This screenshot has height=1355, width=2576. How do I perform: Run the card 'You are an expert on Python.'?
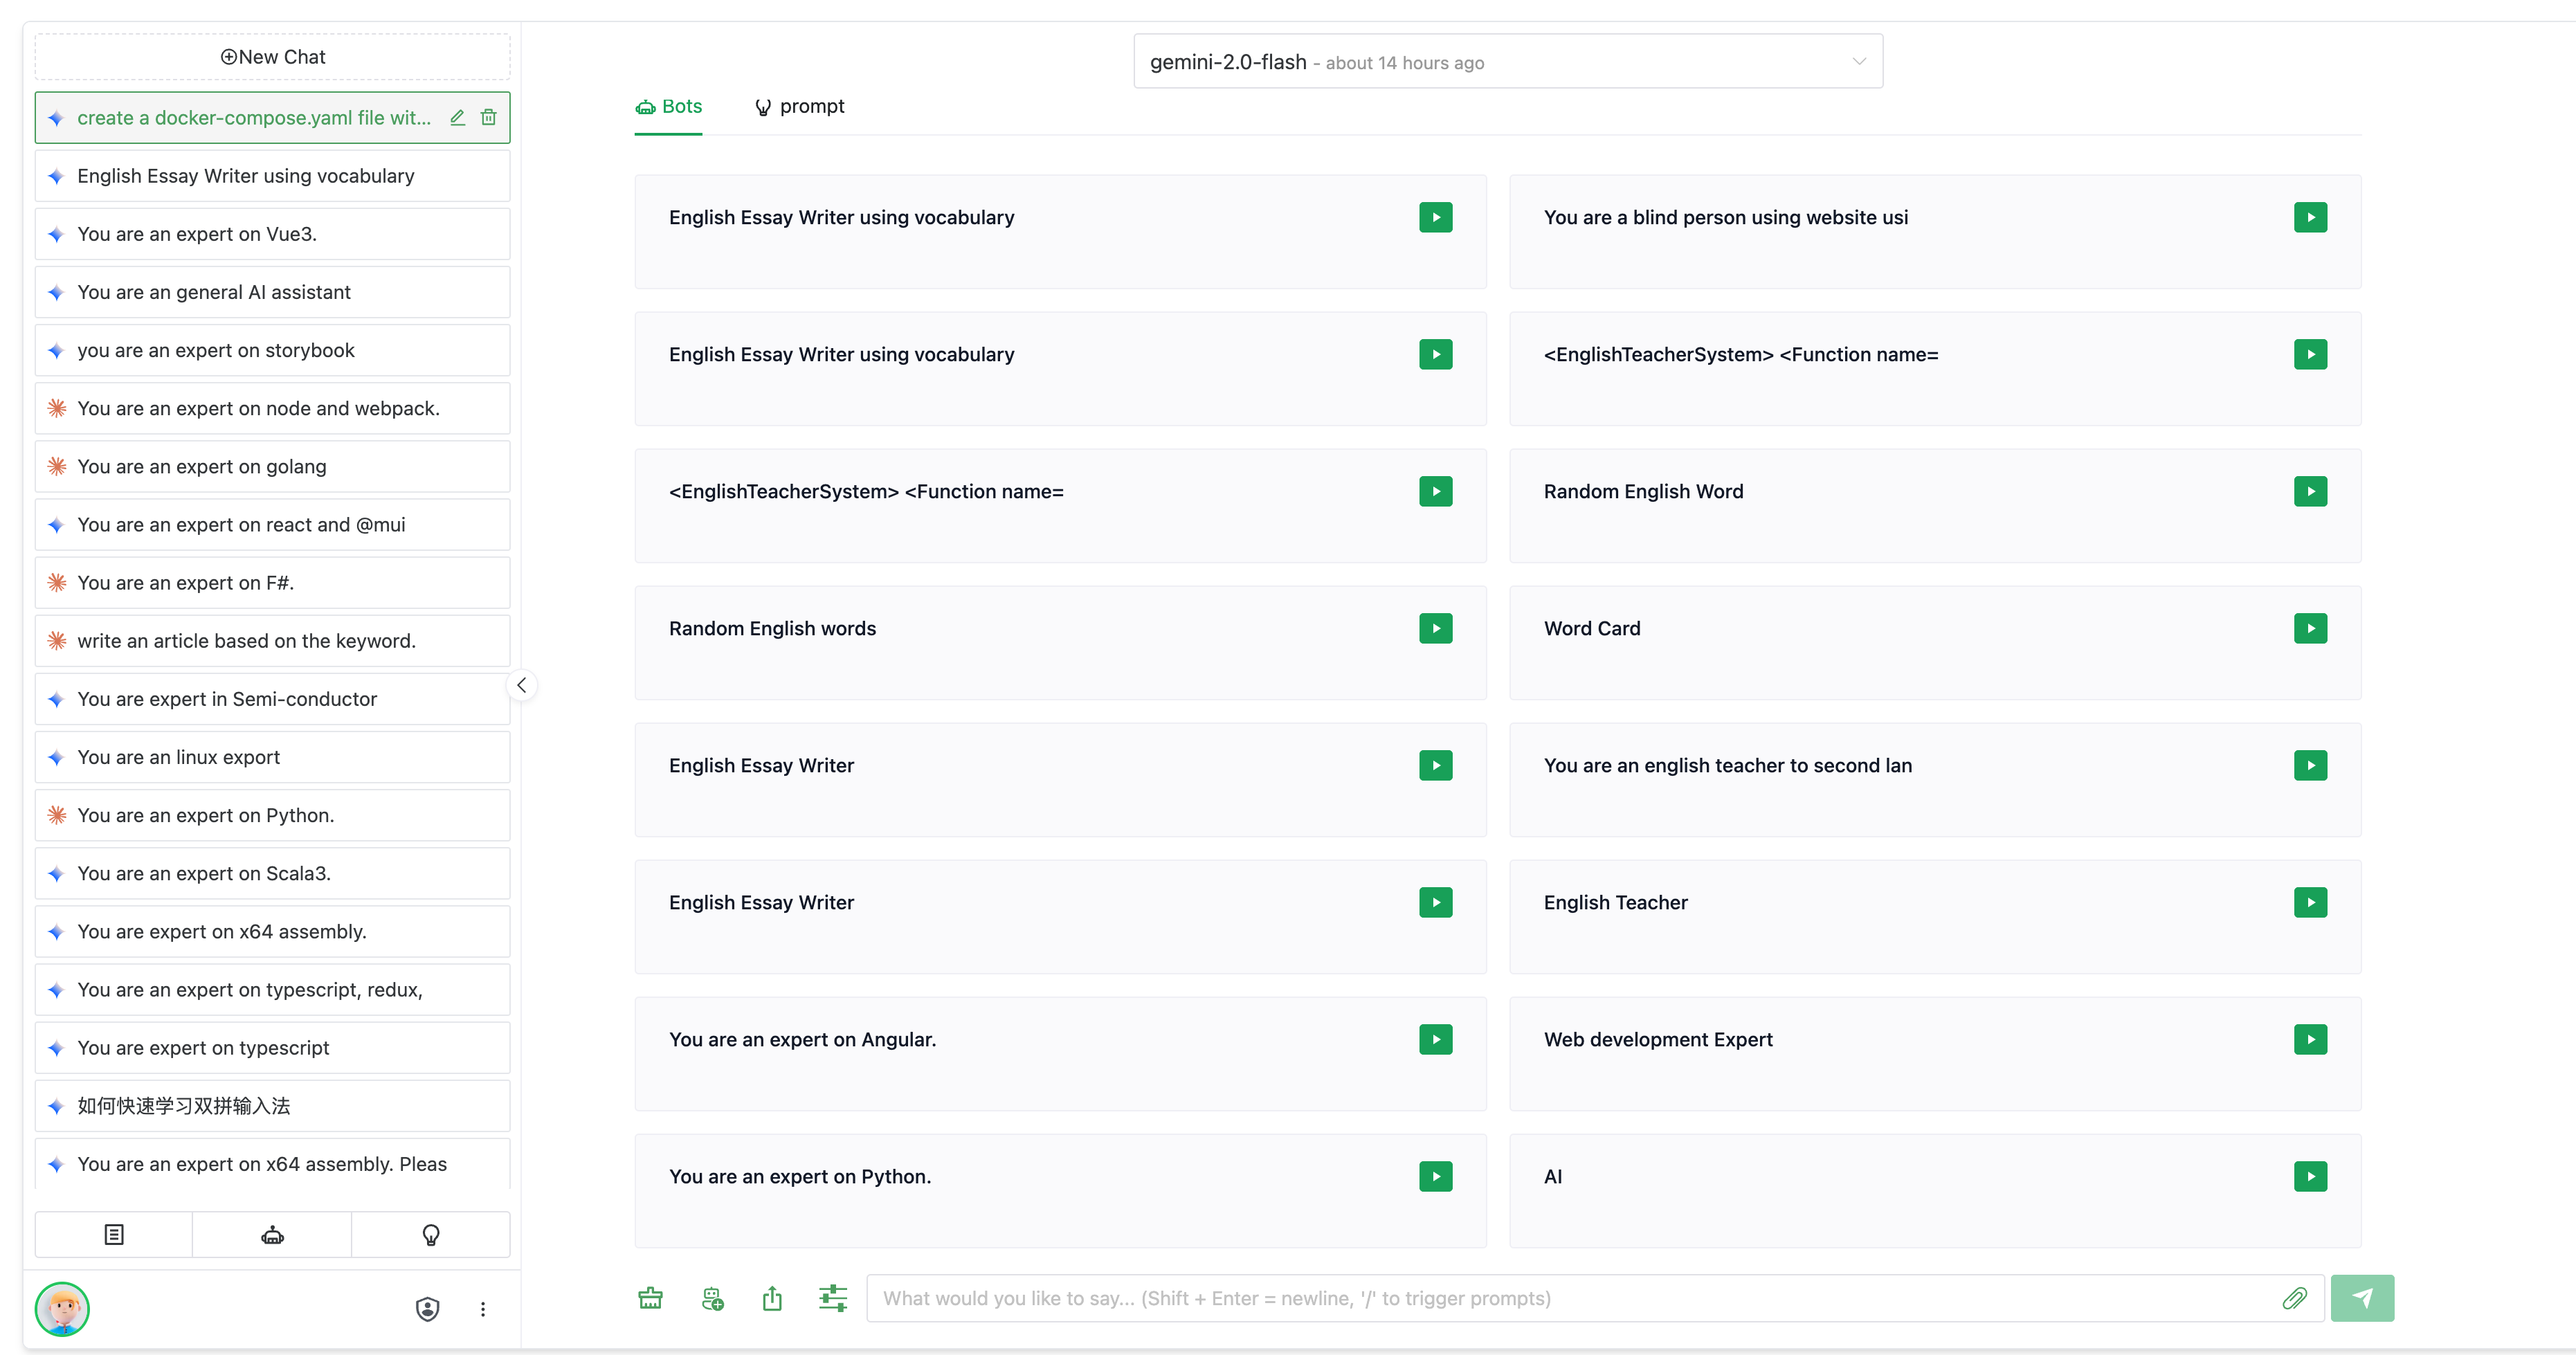(x=1435, y=1176)
